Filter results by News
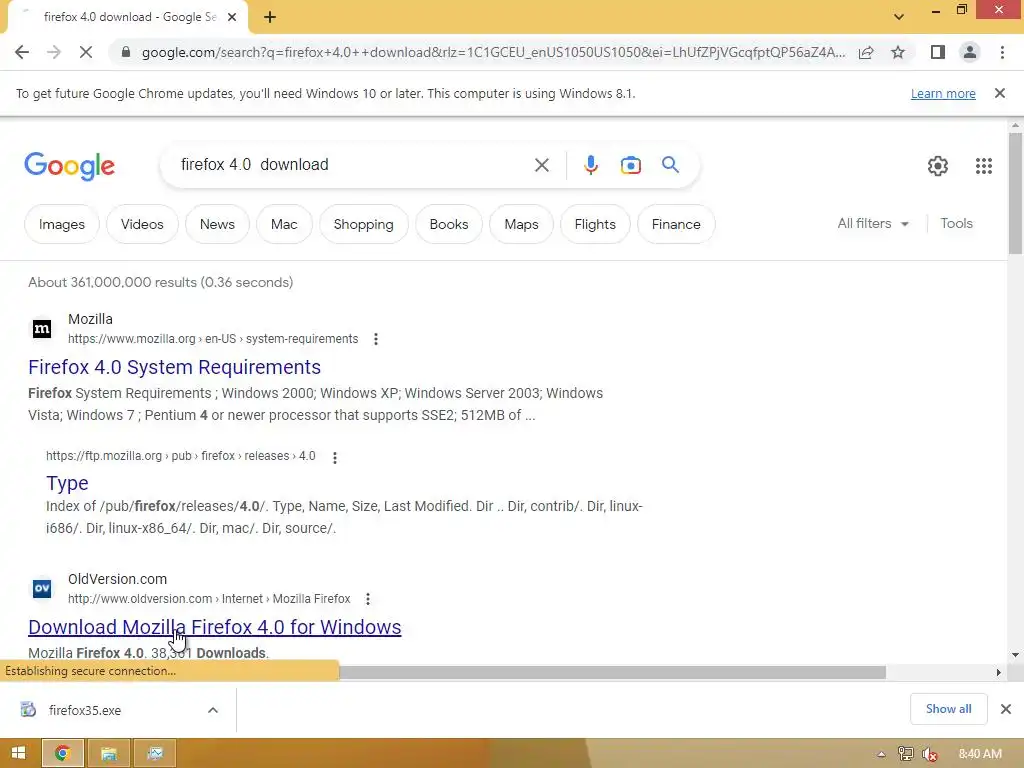 point(217,224)
